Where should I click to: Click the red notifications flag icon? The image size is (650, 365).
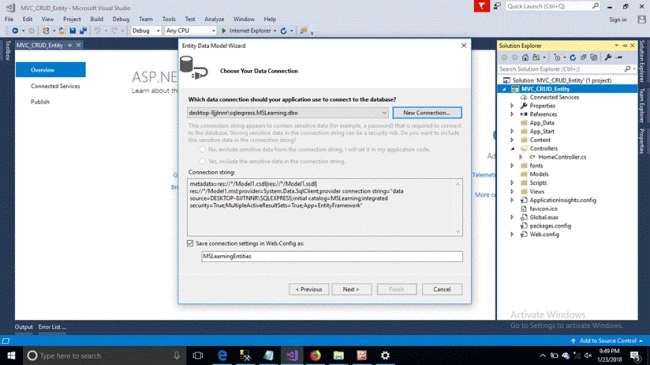coord(482,6)
